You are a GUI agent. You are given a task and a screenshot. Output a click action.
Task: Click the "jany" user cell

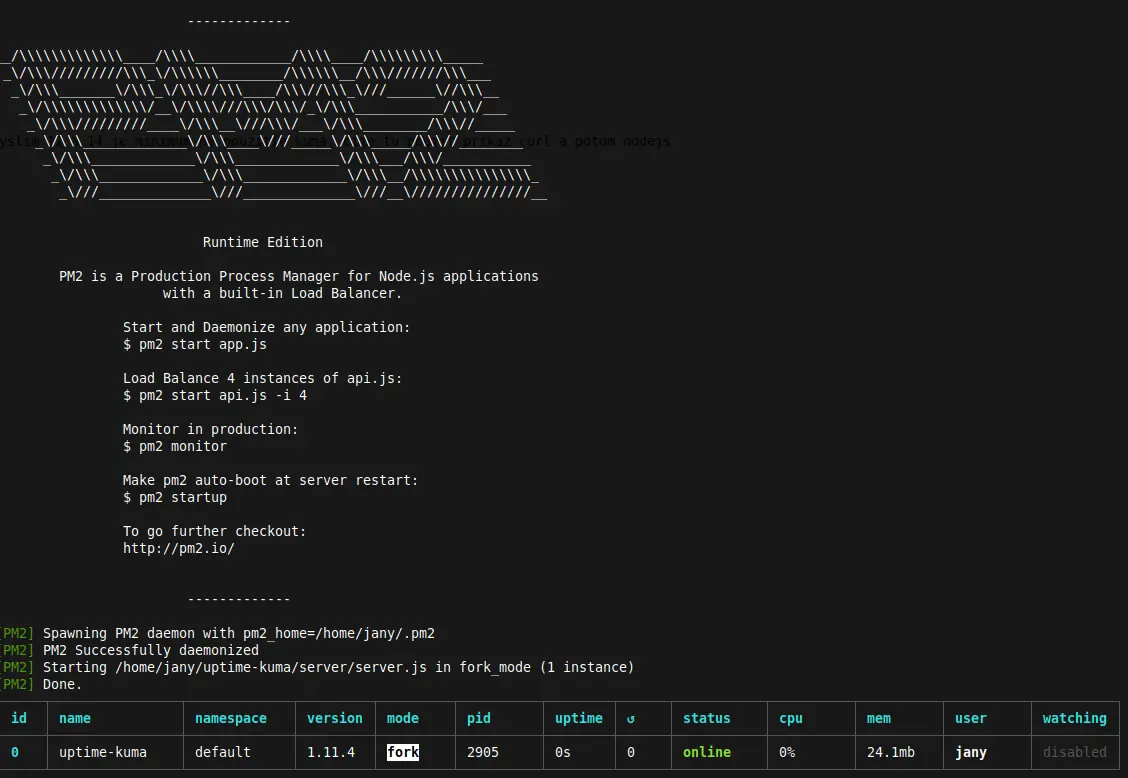970,752
